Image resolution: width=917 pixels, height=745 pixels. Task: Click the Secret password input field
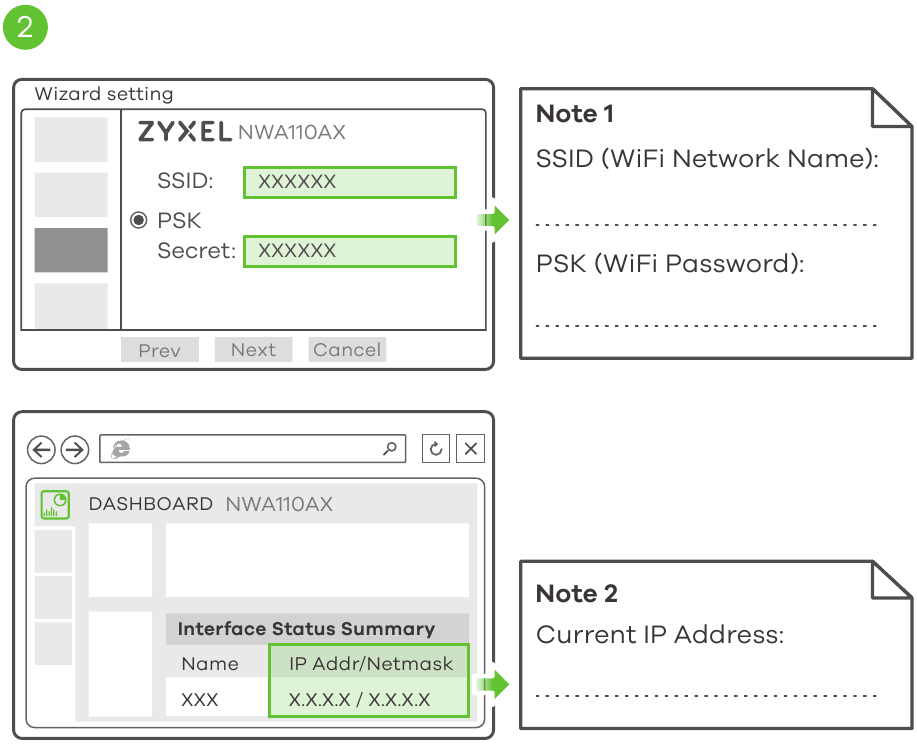tap(349, 251)
